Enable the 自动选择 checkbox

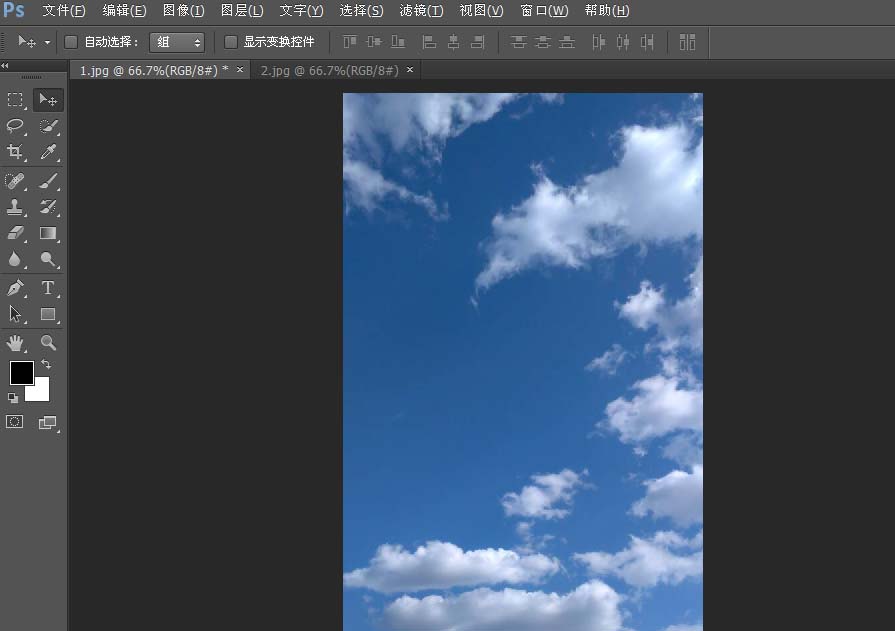pyautogui.click(x=70, y=41)
